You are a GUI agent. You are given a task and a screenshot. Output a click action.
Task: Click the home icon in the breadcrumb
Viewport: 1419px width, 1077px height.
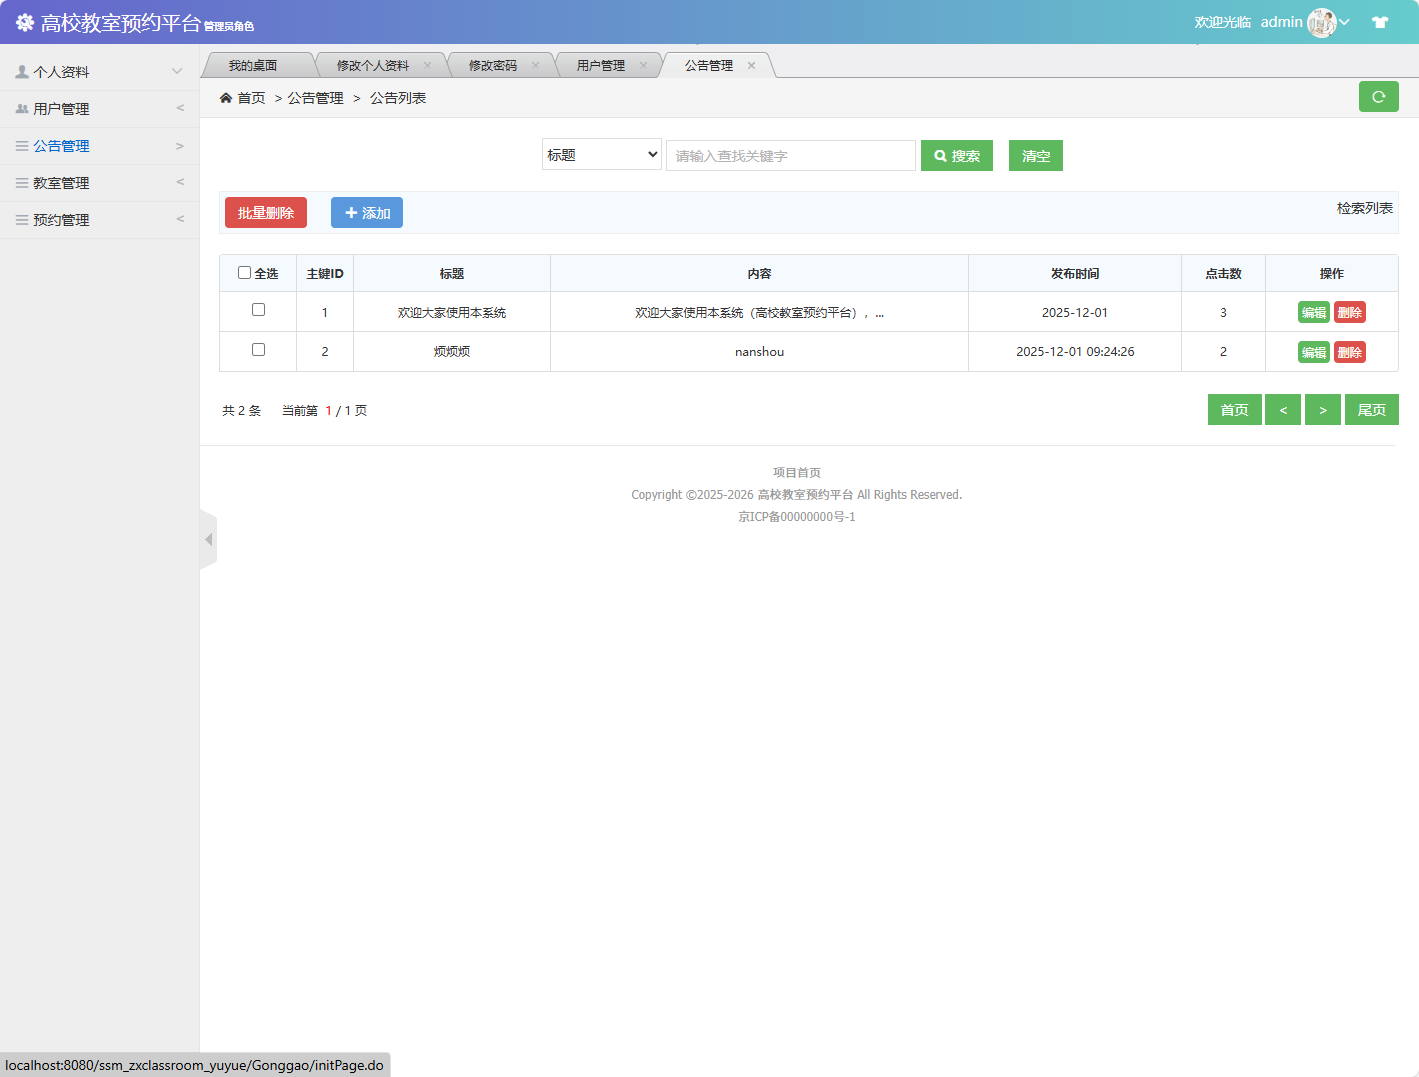point(226,97)
